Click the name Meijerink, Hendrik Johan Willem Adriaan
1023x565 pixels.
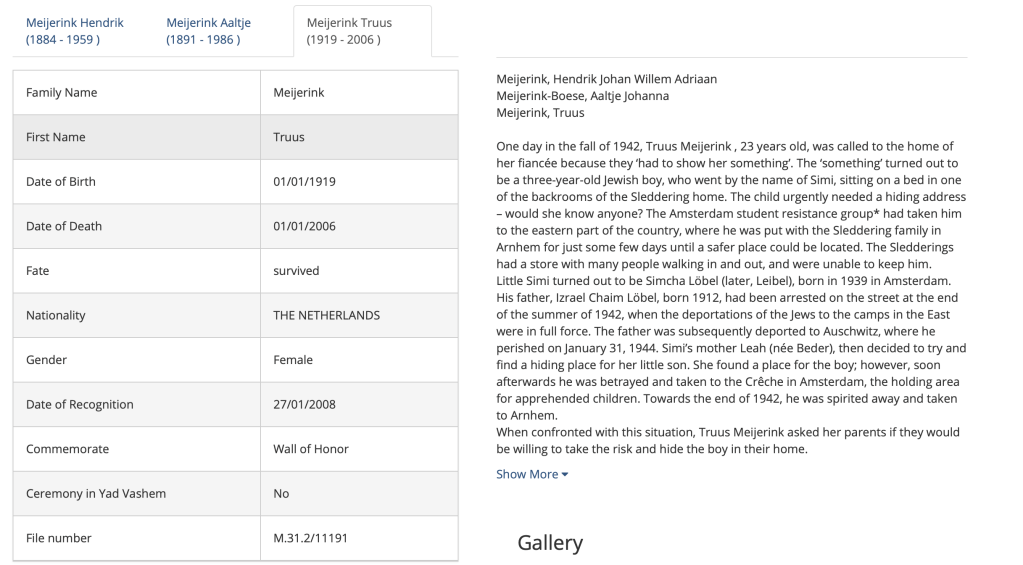[606, 79]
